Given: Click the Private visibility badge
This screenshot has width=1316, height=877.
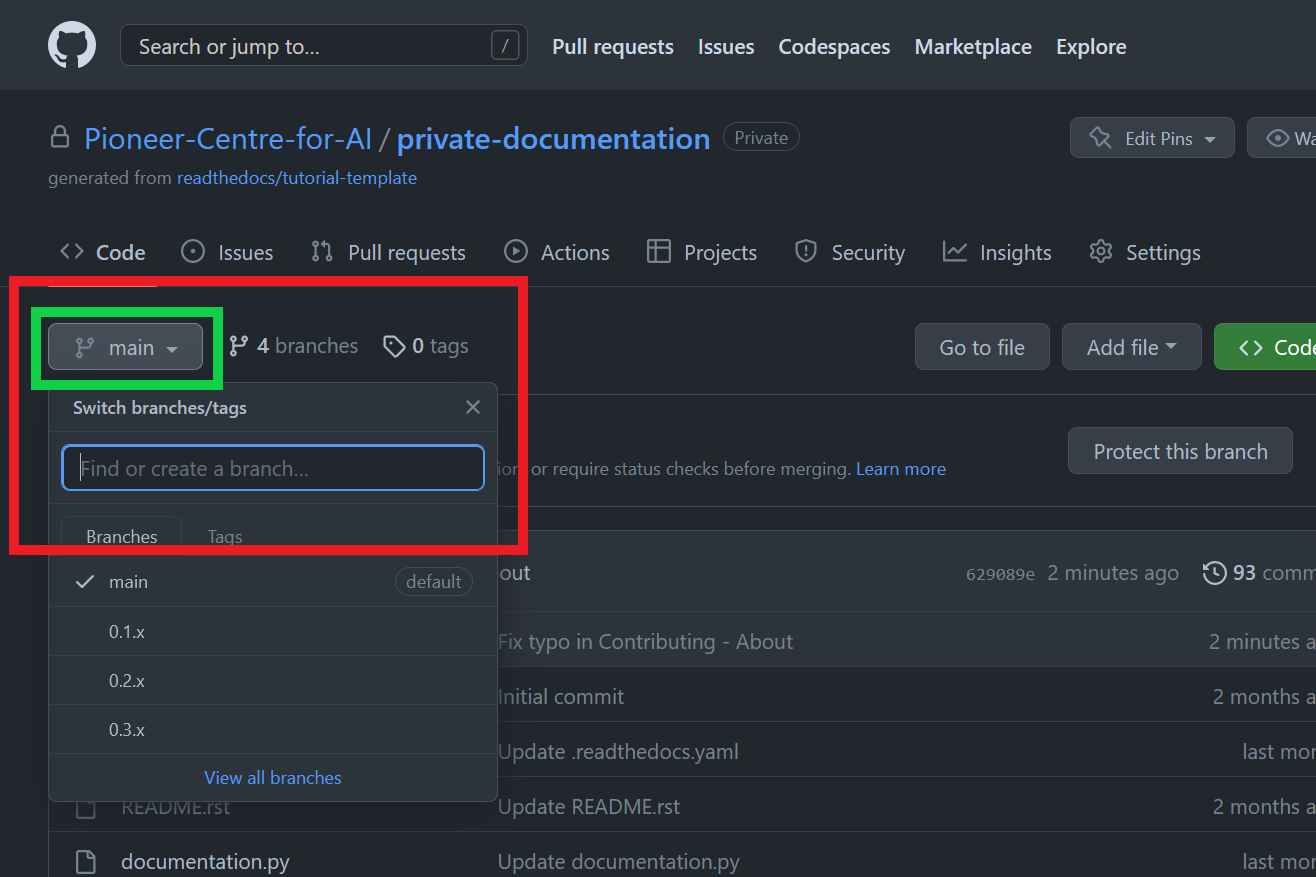Looking at the screenshot, I should coord(761,138).
